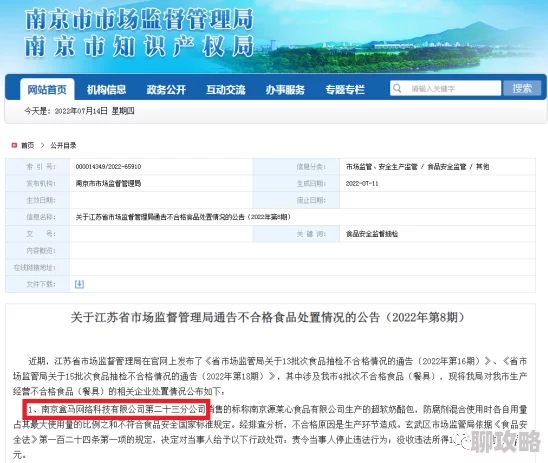Click the 公开目录 breadcrumb link
Viewport: 548px width, 463px height.
pyautogui.click(x=63, y=145)
